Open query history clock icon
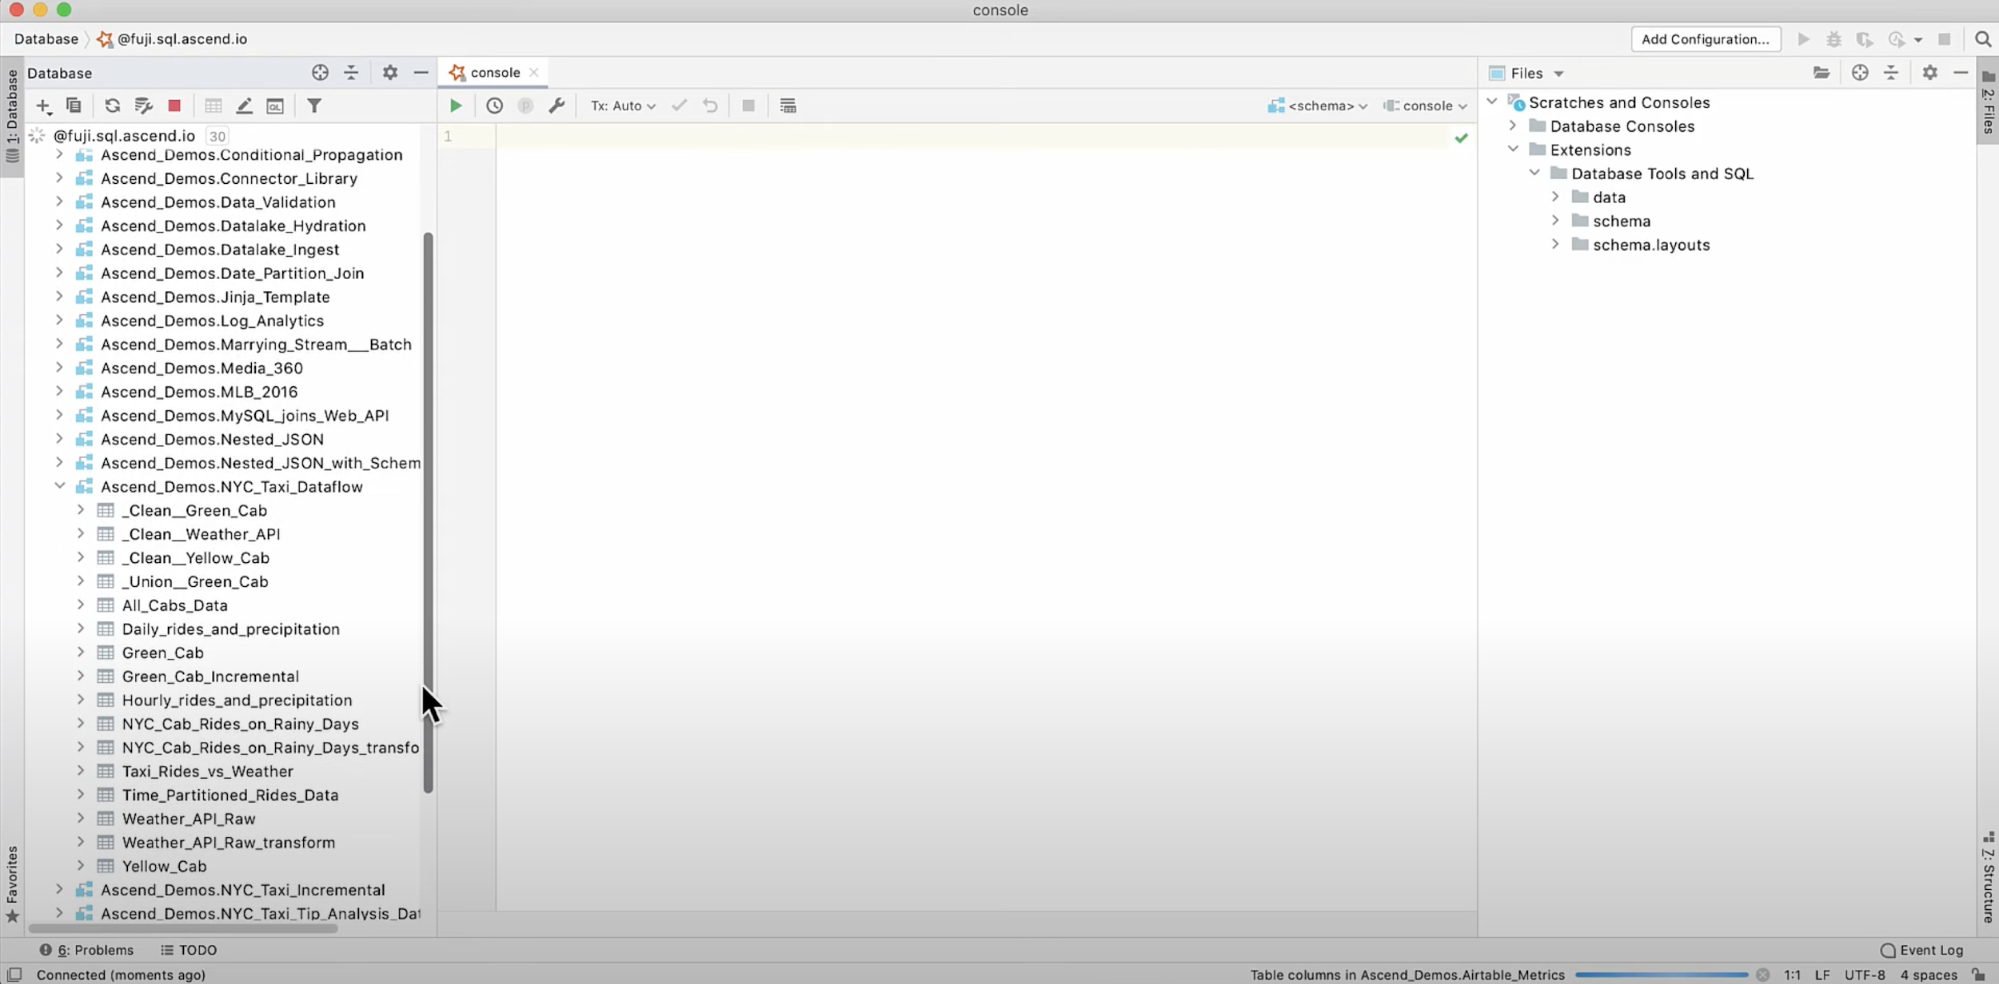This screenshot has width=1999, height=985. [494, 106]
